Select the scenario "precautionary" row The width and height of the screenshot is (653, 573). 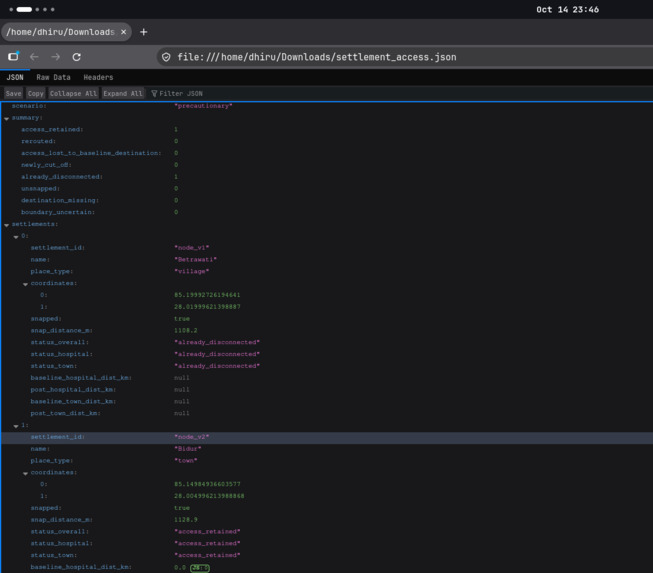click(327, 106)
